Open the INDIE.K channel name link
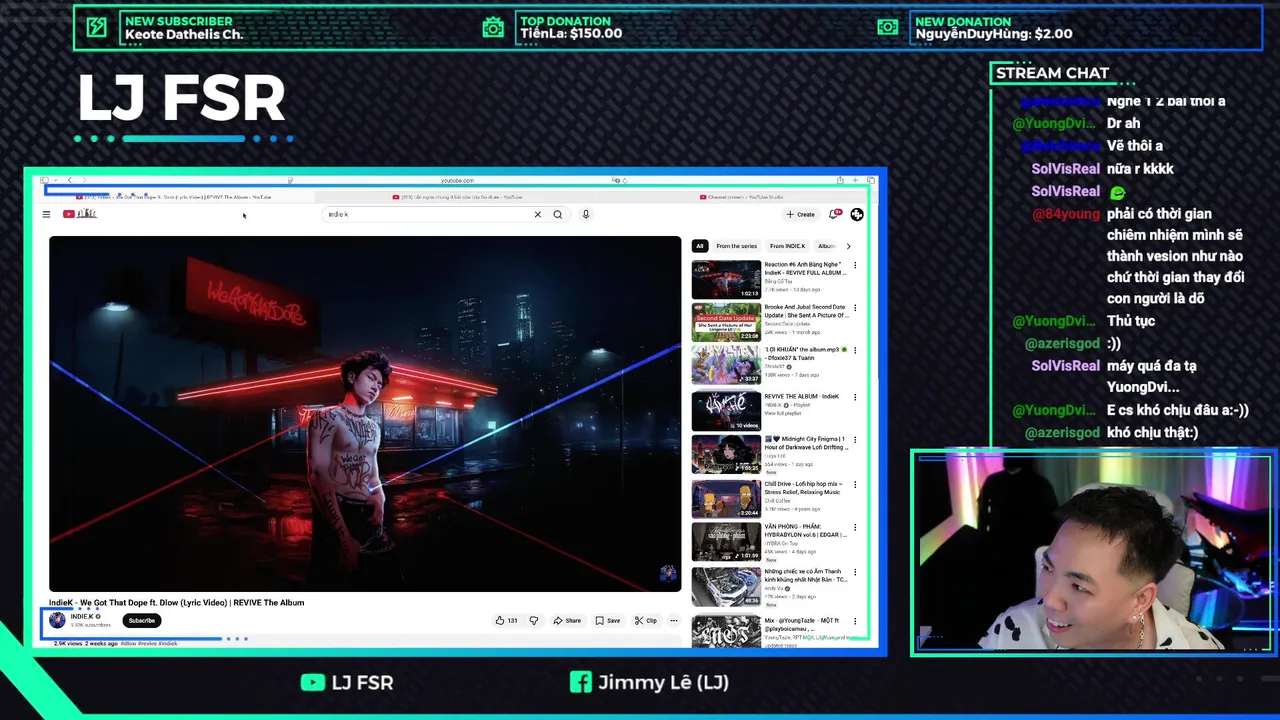The height and width of the screenshot is (720, 1280). [82, 616]
